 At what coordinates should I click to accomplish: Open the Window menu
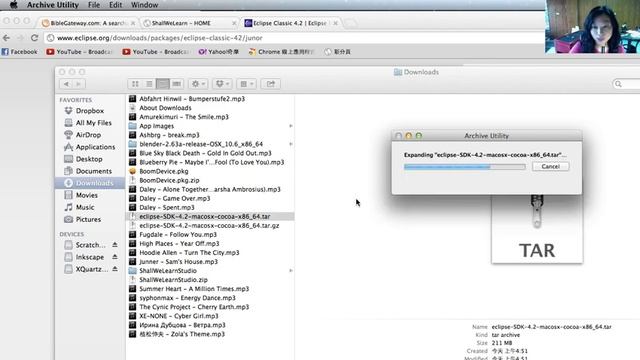[x=144, y=5]
